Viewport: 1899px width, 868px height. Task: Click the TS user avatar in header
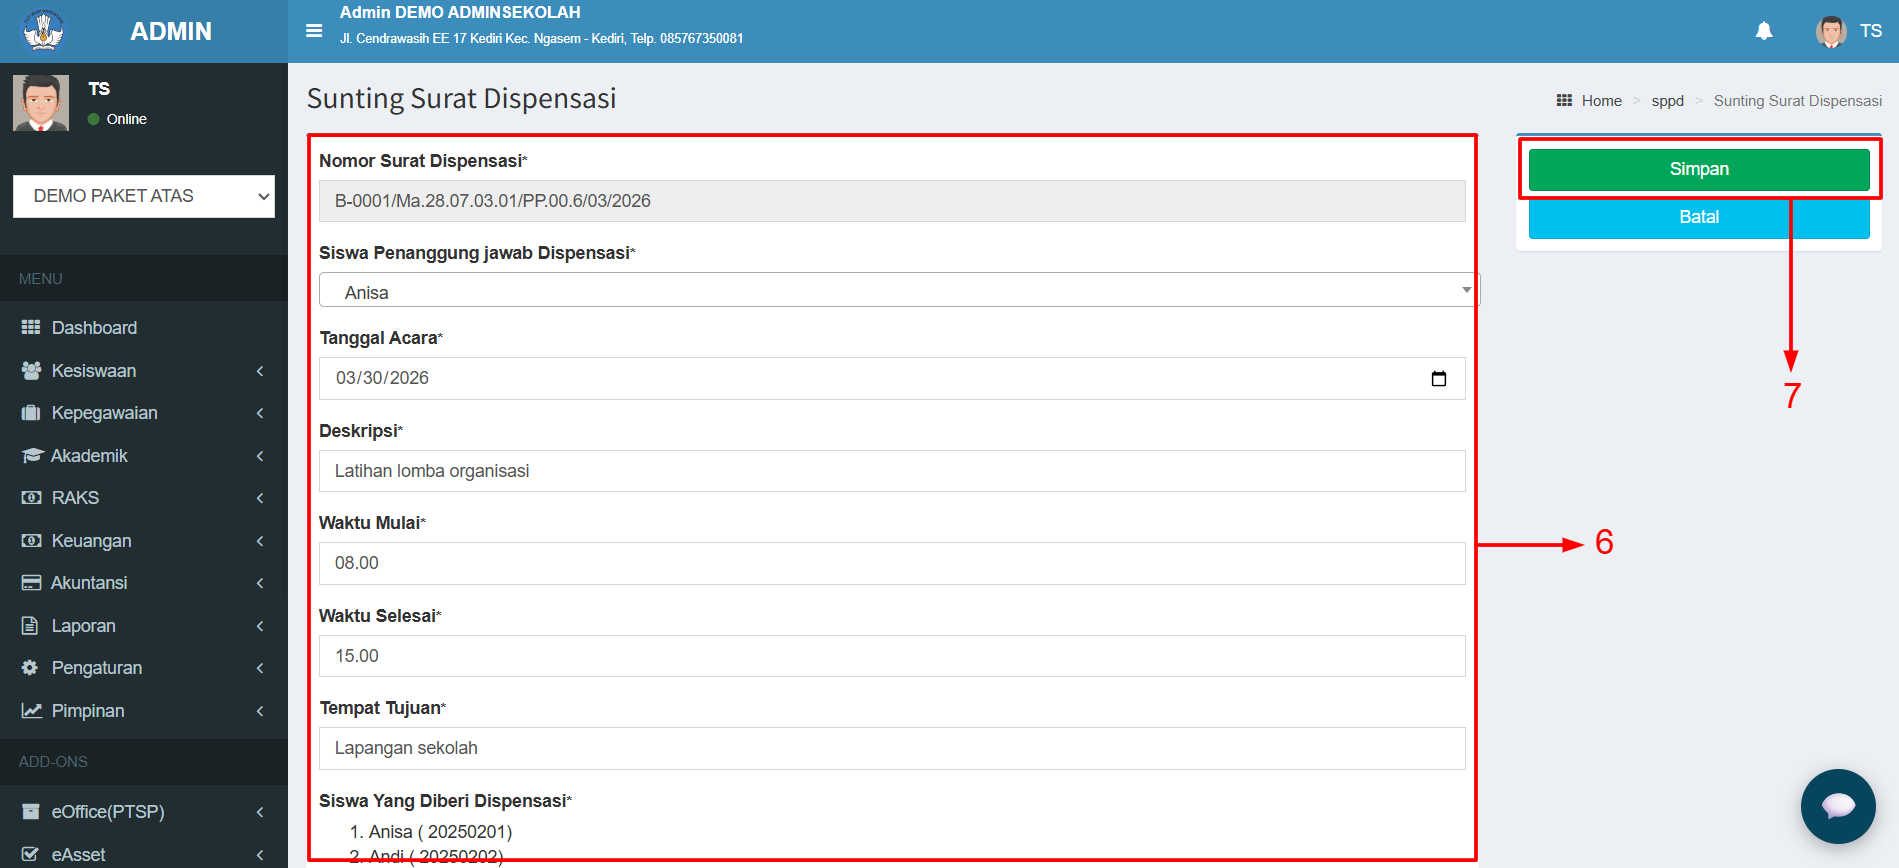1831,31
